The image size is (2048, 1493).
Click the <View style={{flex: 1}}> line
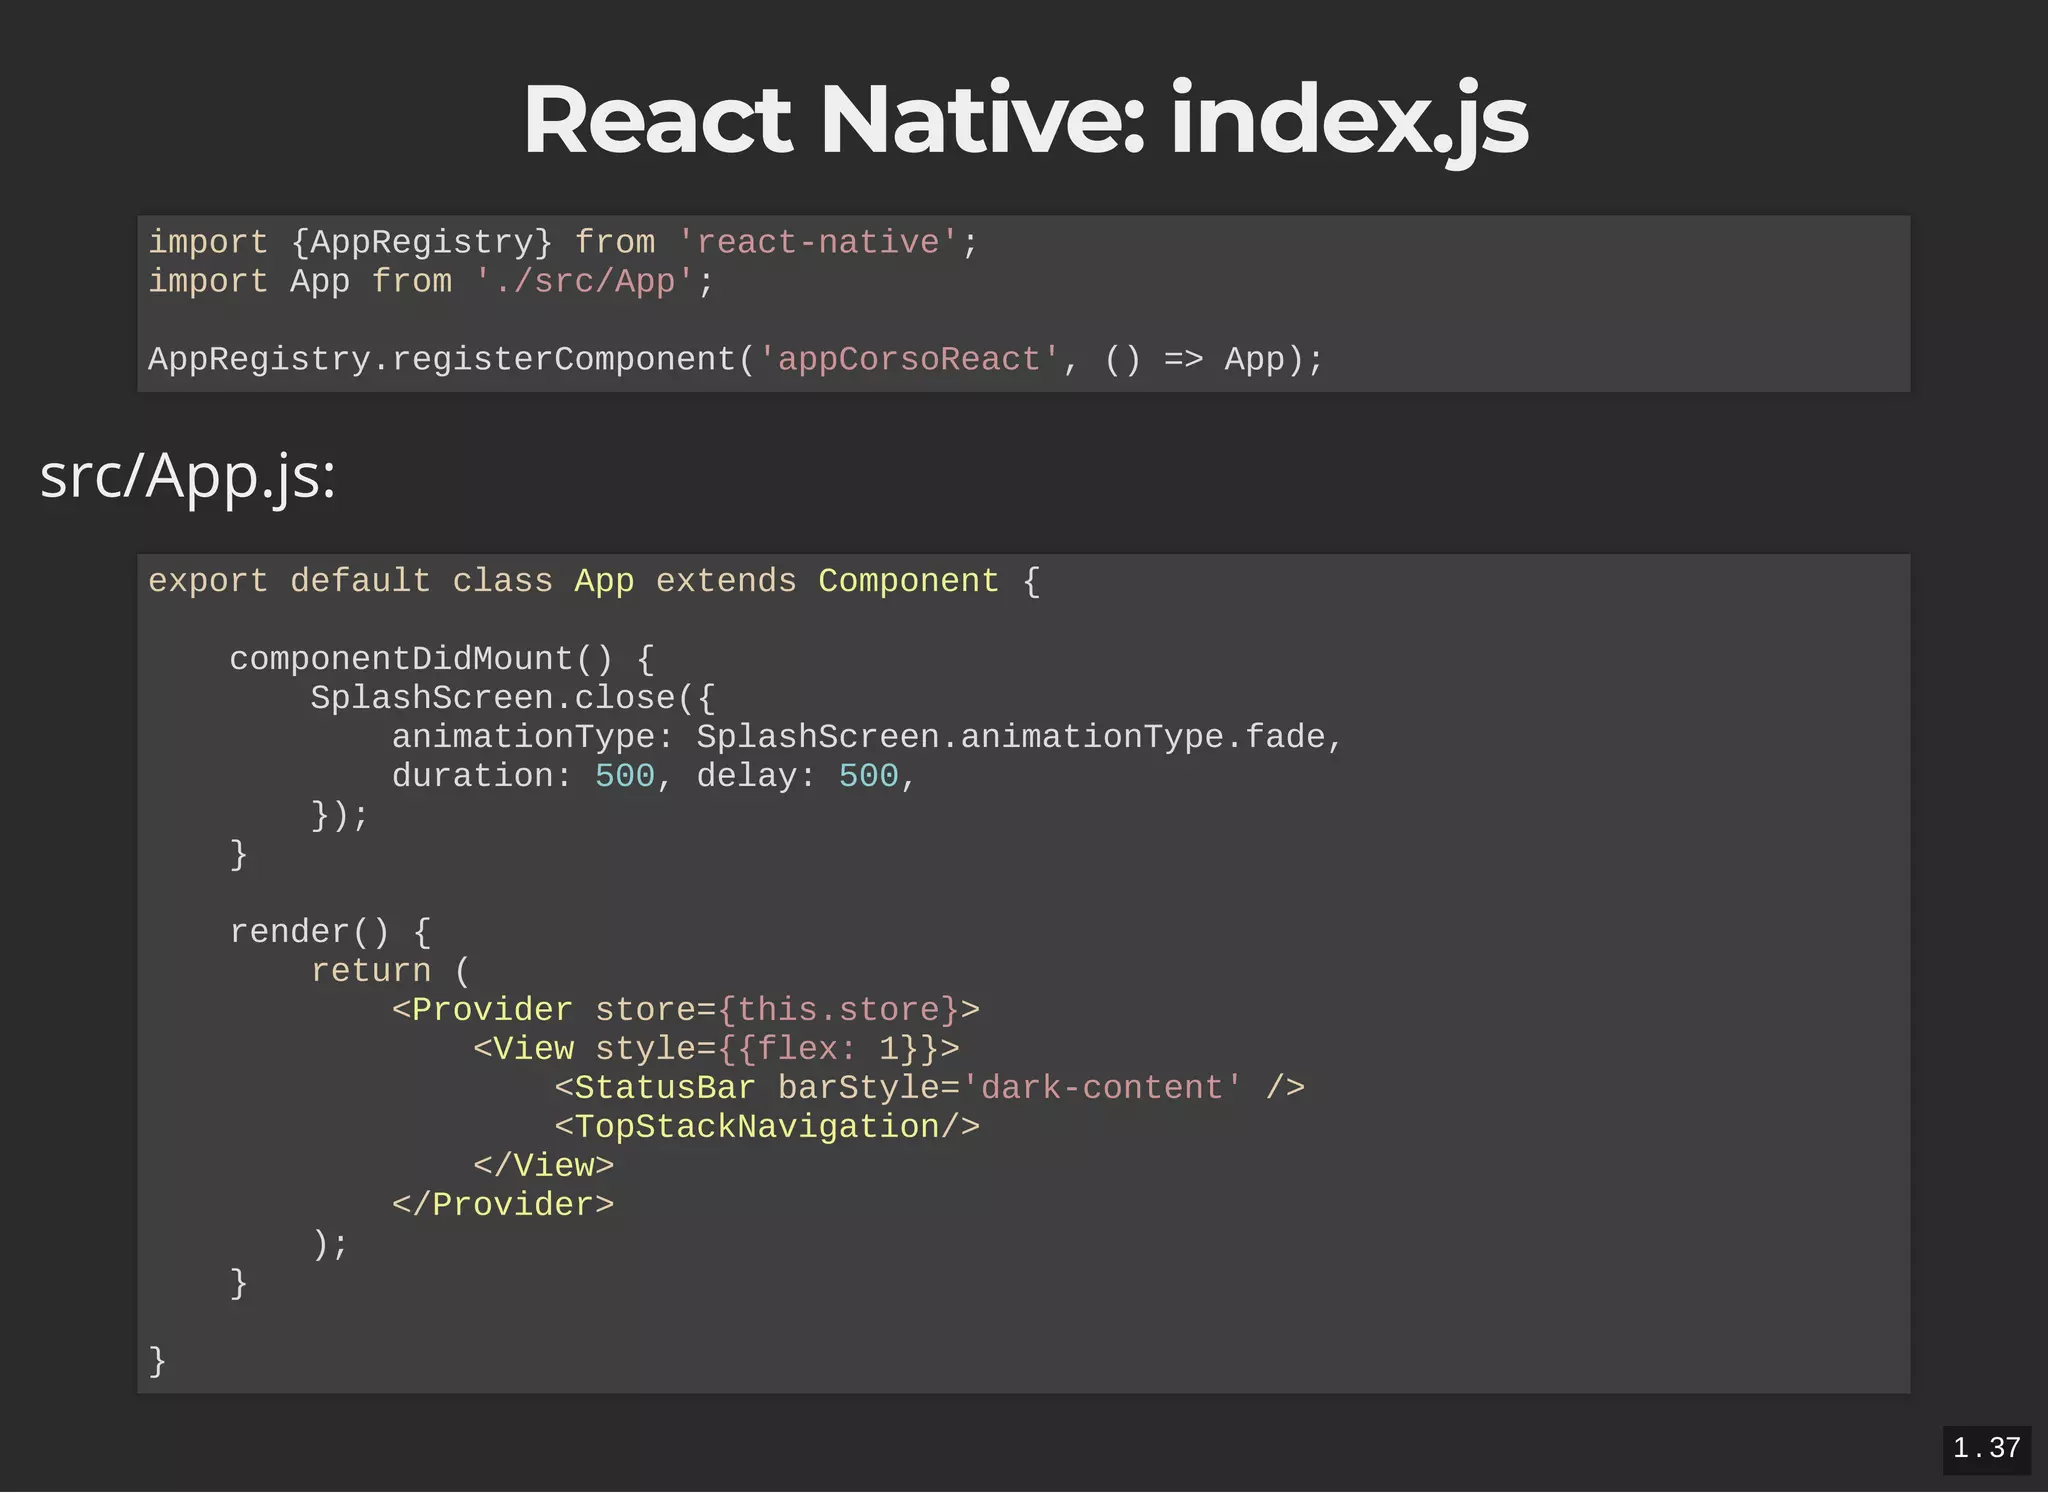click(716, 1050)
